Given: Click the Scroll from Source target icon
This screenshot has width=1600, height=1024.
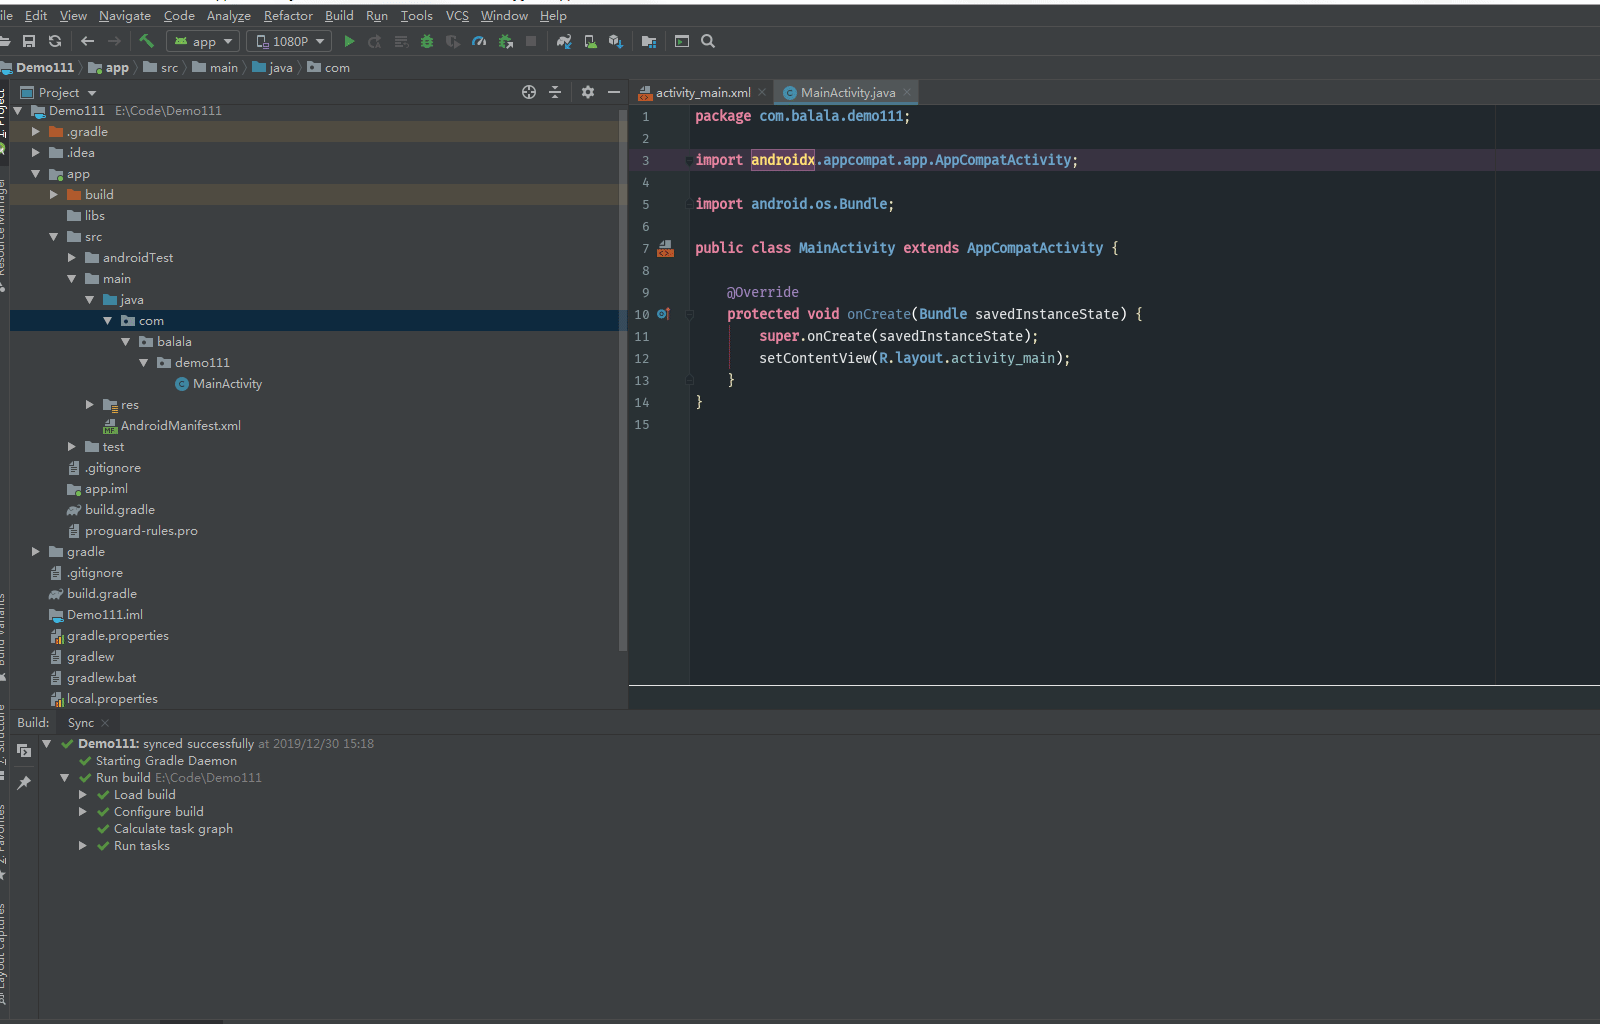Looking at the screenshot, I should click(x=529, y=92).
